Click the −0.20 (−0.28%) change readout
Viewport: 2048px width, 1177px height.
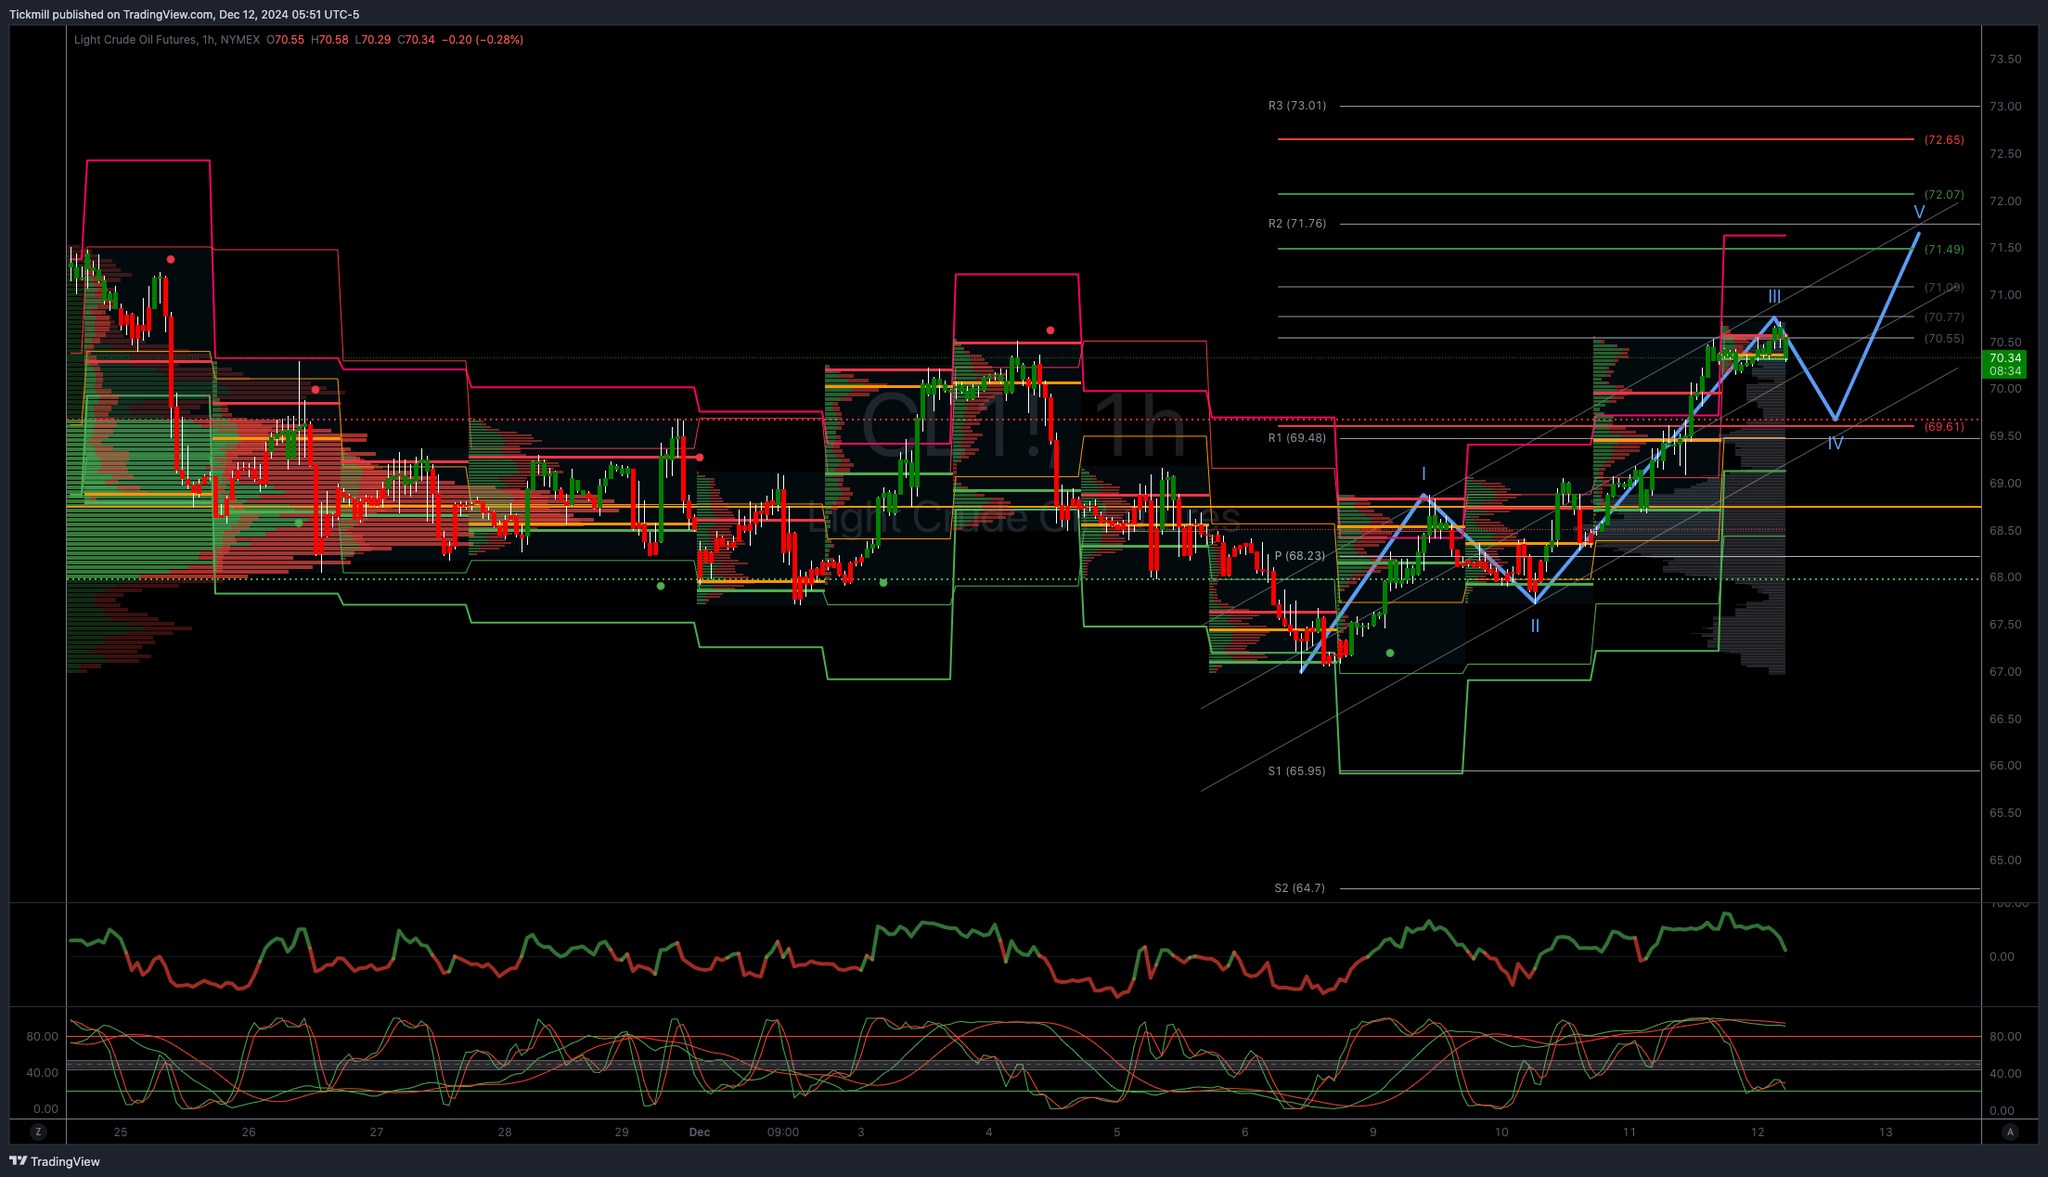tap(483, 40)
